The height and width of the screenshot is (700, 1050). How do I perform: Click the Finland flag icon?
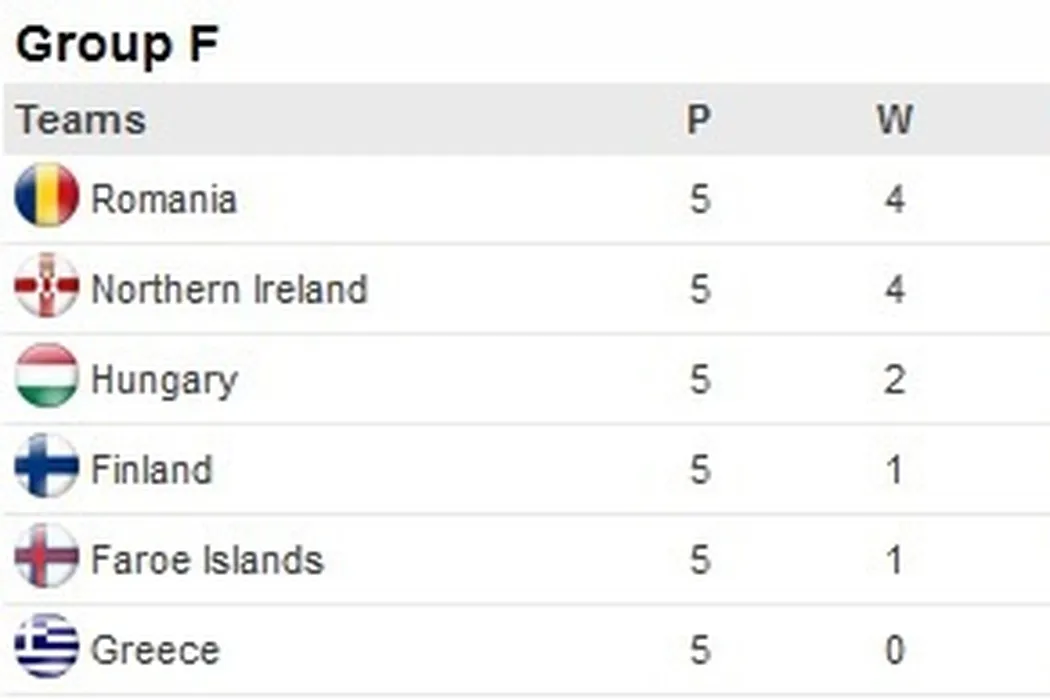(46, 466)
